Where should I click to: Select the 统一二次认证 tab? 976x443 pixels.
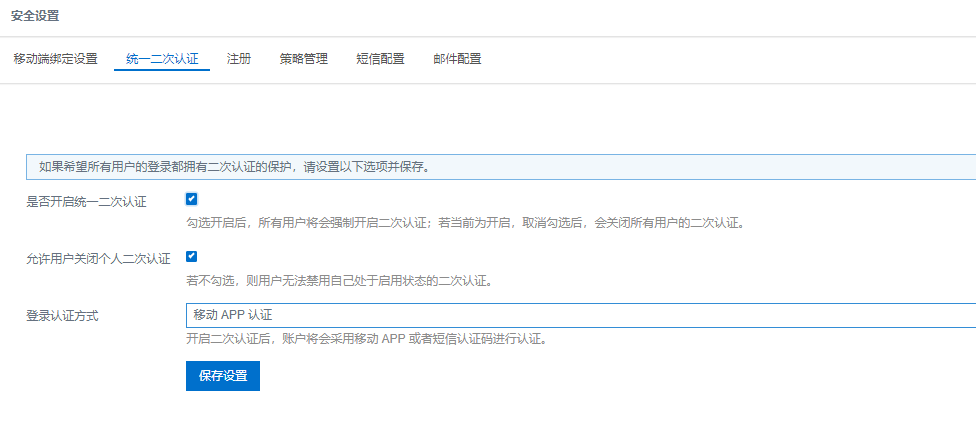(162, 59)
